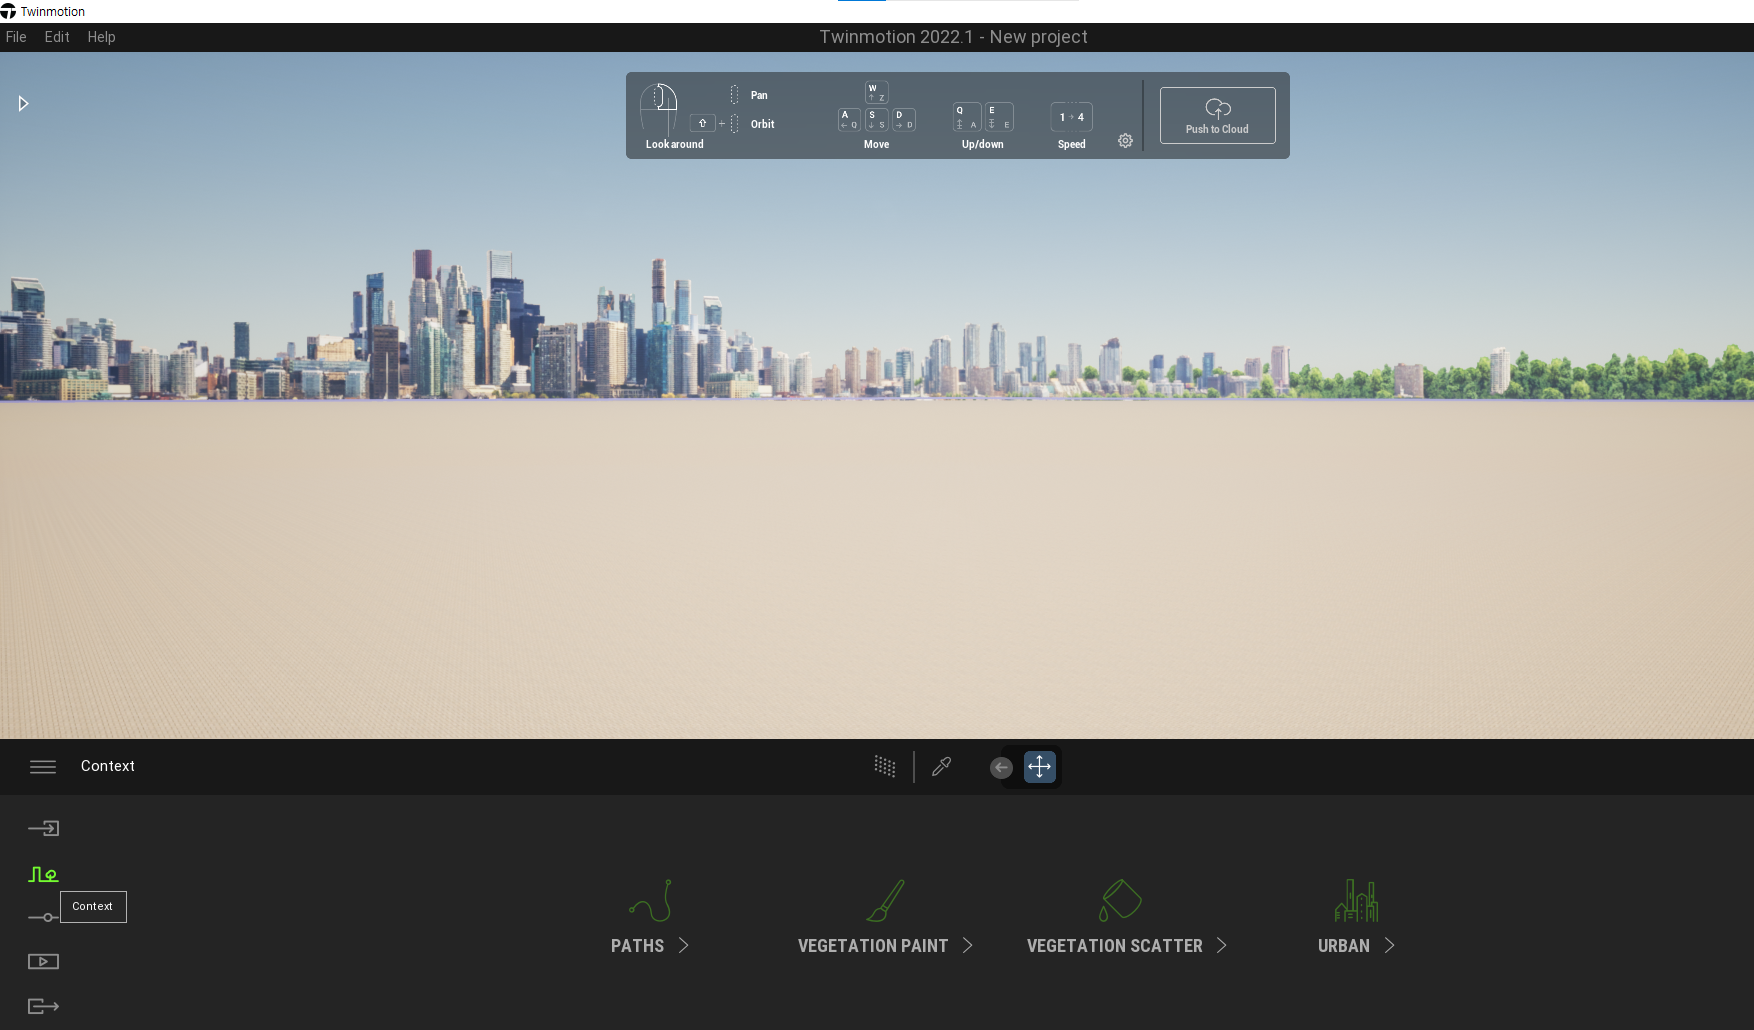Viewport: 1754px width, 1030px height.
Task: Click the Twinmotion app logo icon
Action: click(8, 11)
